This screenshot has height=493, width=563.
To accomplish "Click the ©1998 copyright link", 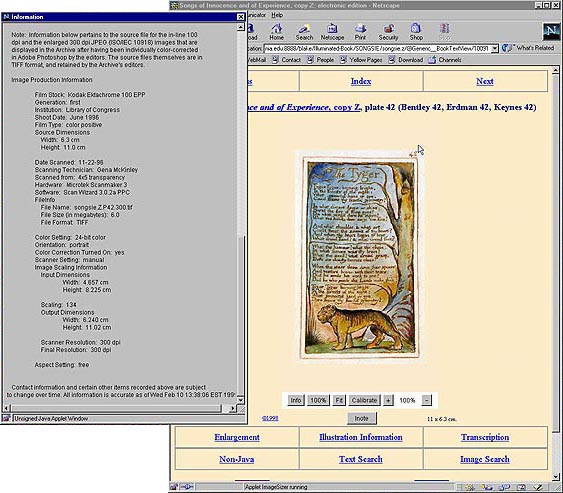I will point(270,418).
